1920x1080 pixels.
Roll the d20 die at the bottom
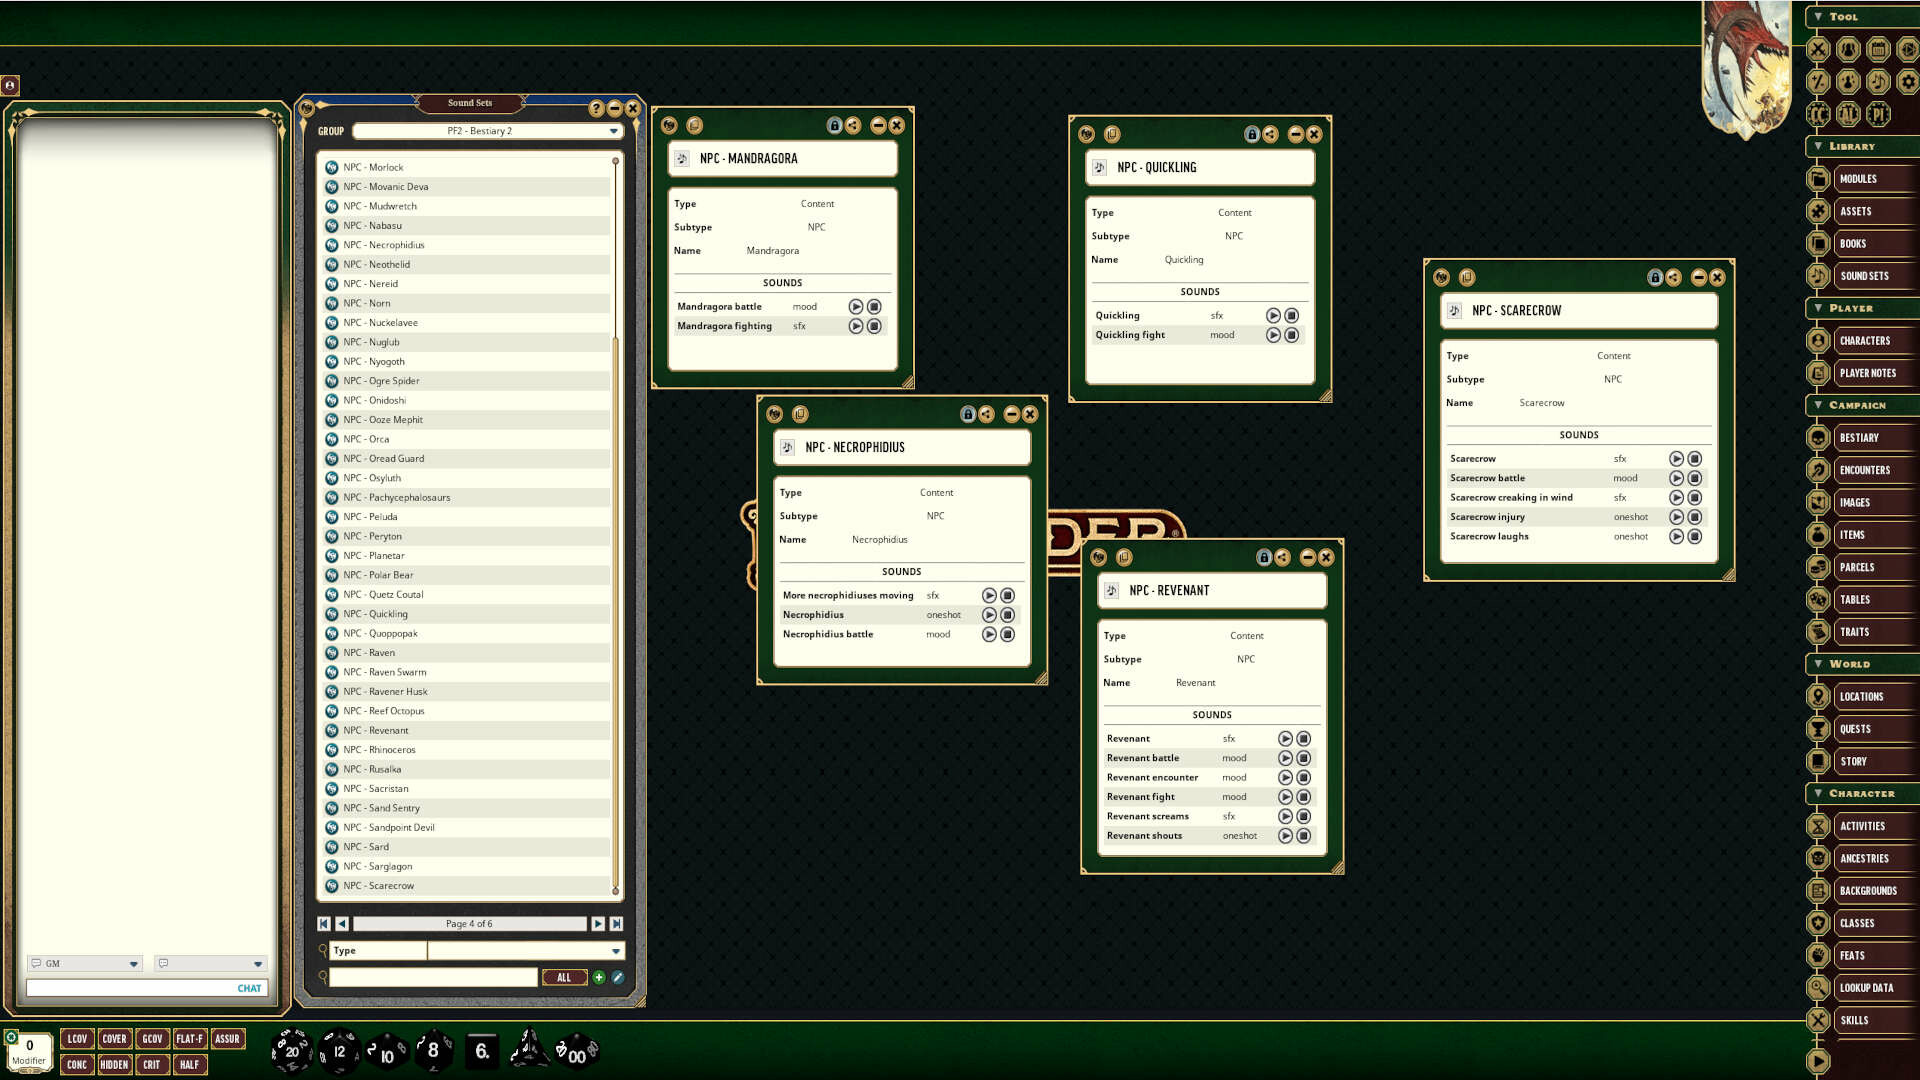290,1050
